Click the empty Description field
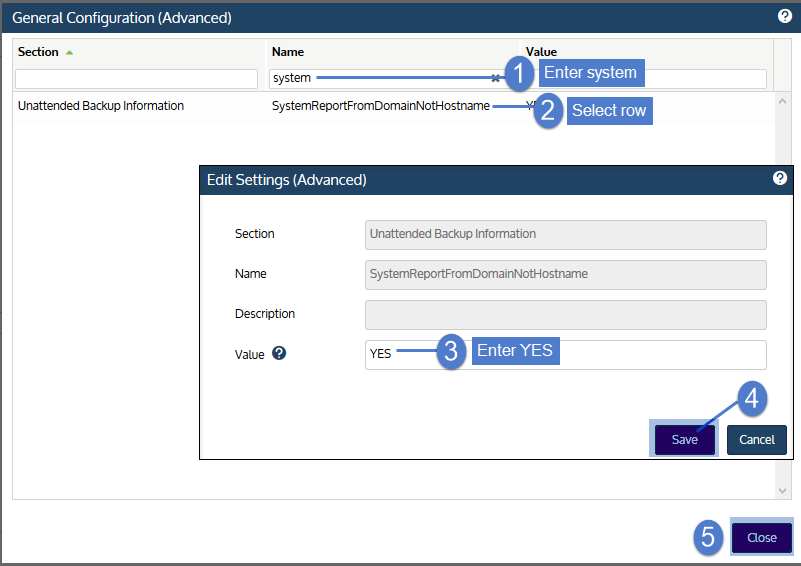This screenshot has width=801, height=566. tap(566, 315)
